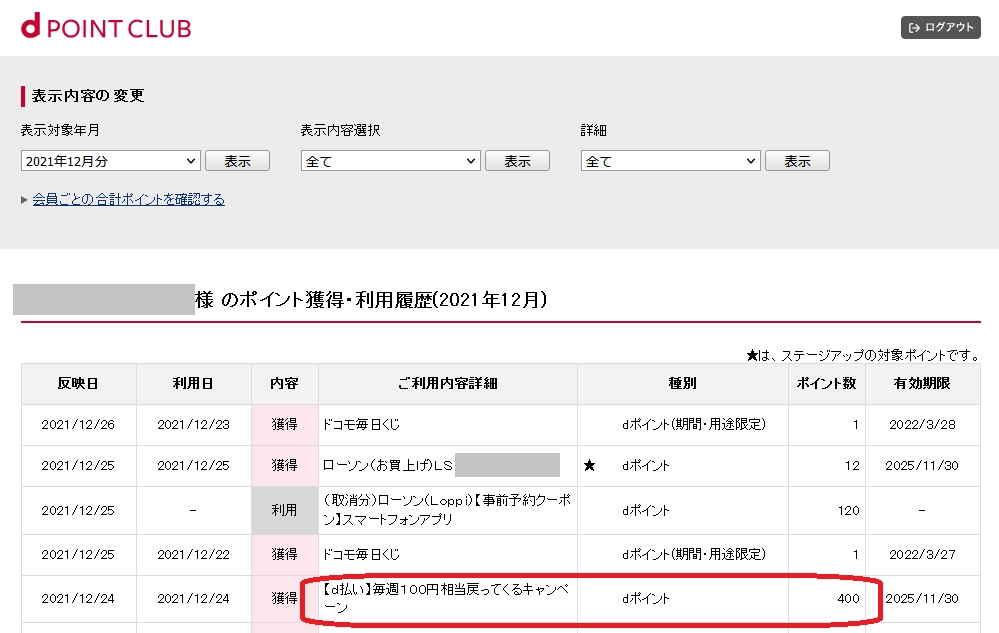The height and width of the screenshot is (633, 999).
Task: Click the 有効期限 column header
Action: click(922, 383)
